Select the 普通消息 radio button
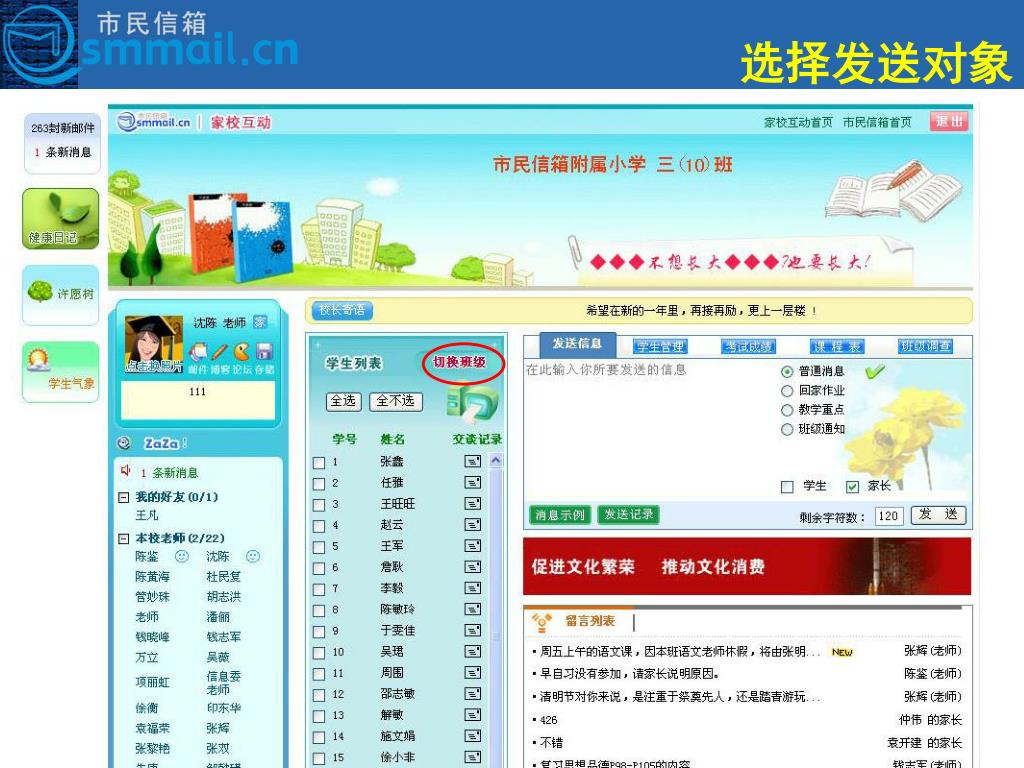 click(787, 372)
